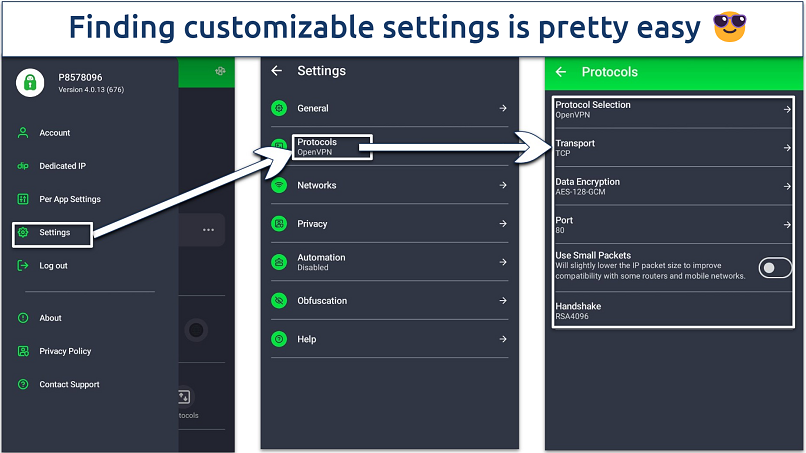The width and height of the screenshot is (806, 453).
Task: Open the Transport TCP option arrow
Action: [x=788, y=148]
